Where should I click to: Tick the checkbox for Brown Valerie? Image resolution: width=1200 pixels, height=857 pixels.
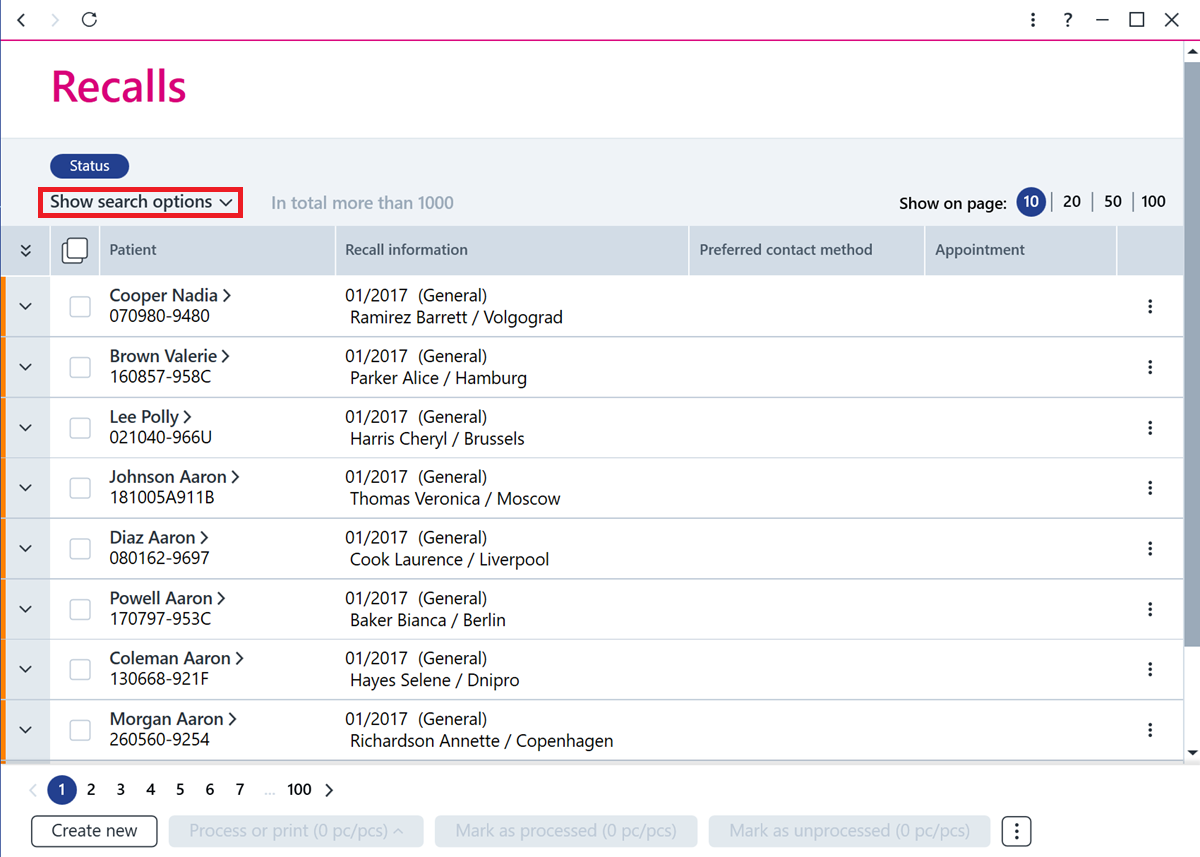[80, 367]
